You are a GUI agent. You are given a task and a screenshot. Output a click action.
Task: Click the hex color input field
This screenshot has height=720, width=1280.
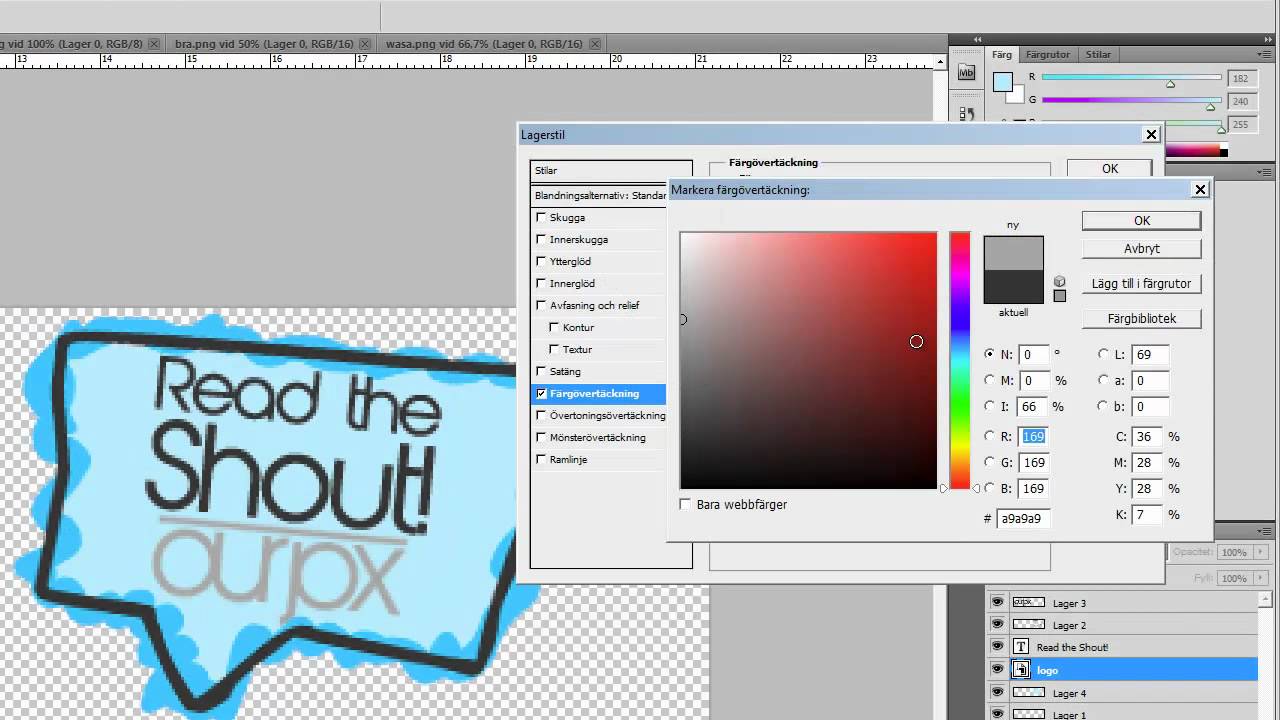1024,518
